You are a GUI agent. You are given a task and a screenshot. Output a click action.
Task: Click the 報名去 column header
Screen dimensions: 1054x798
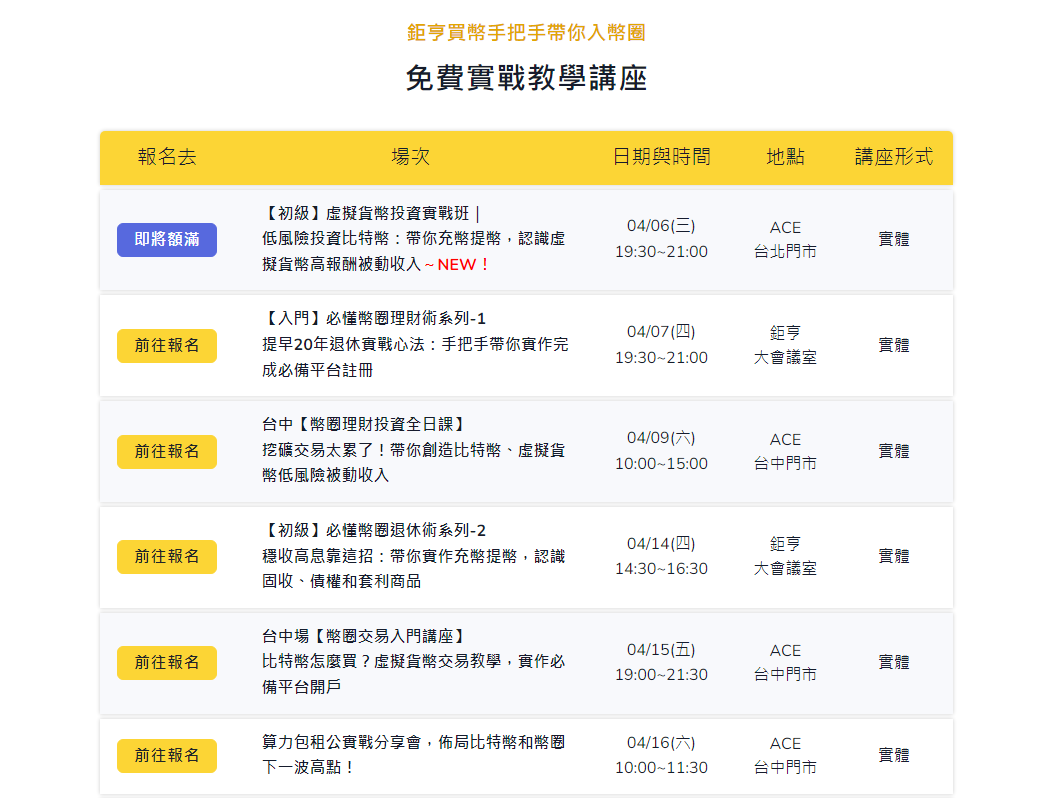pyautogui.click(x=167, y=157)
